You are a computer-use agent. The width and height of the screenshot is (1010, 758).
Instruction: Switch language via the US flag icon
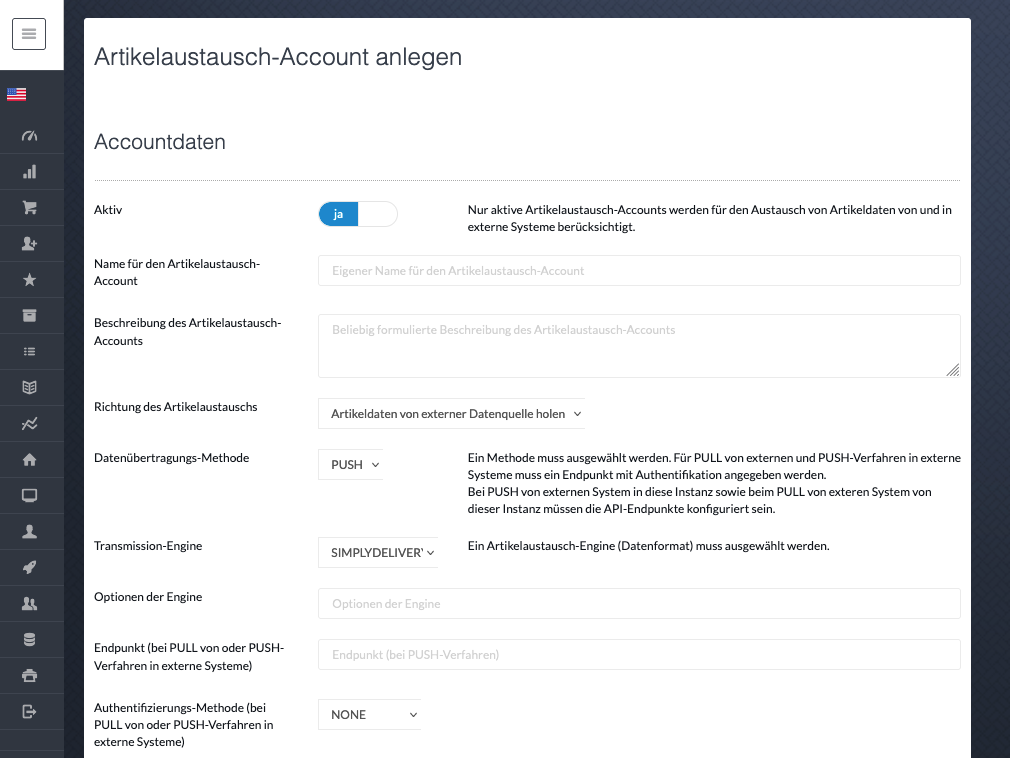[17, 95]
